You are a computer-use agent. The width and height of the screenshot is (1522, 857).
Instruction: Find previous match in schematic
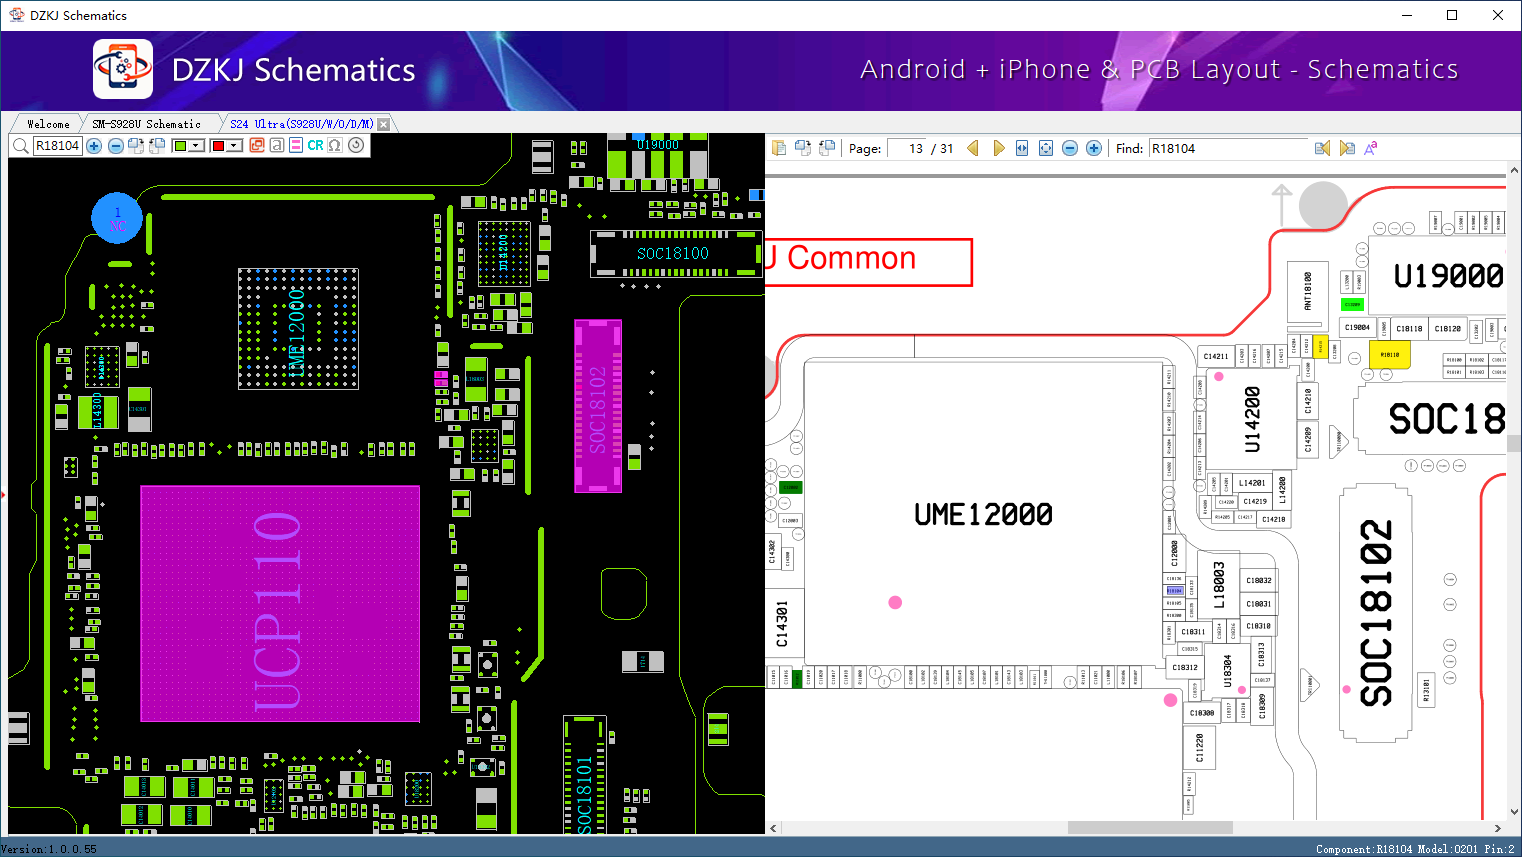click(1322, 148)
